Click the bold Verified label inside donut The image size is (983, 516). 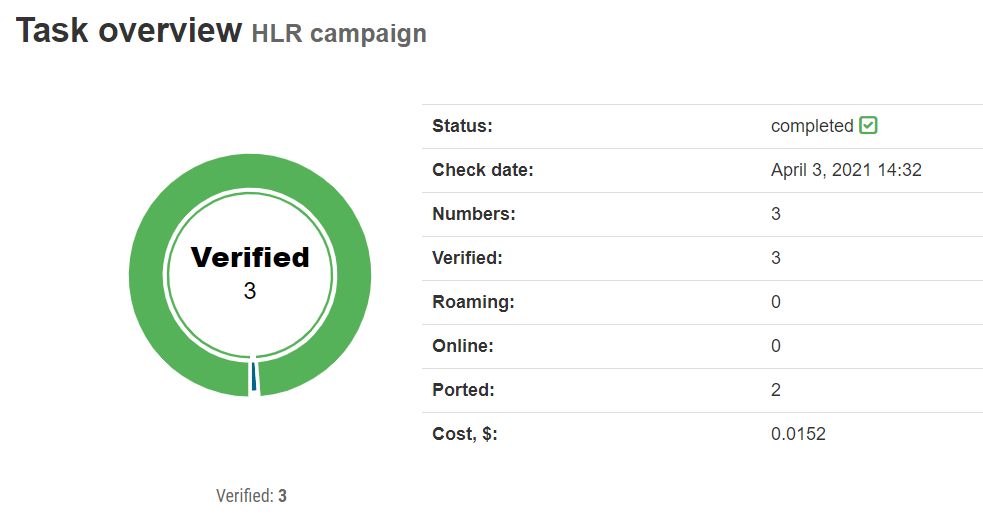click(x=250, y=257)
